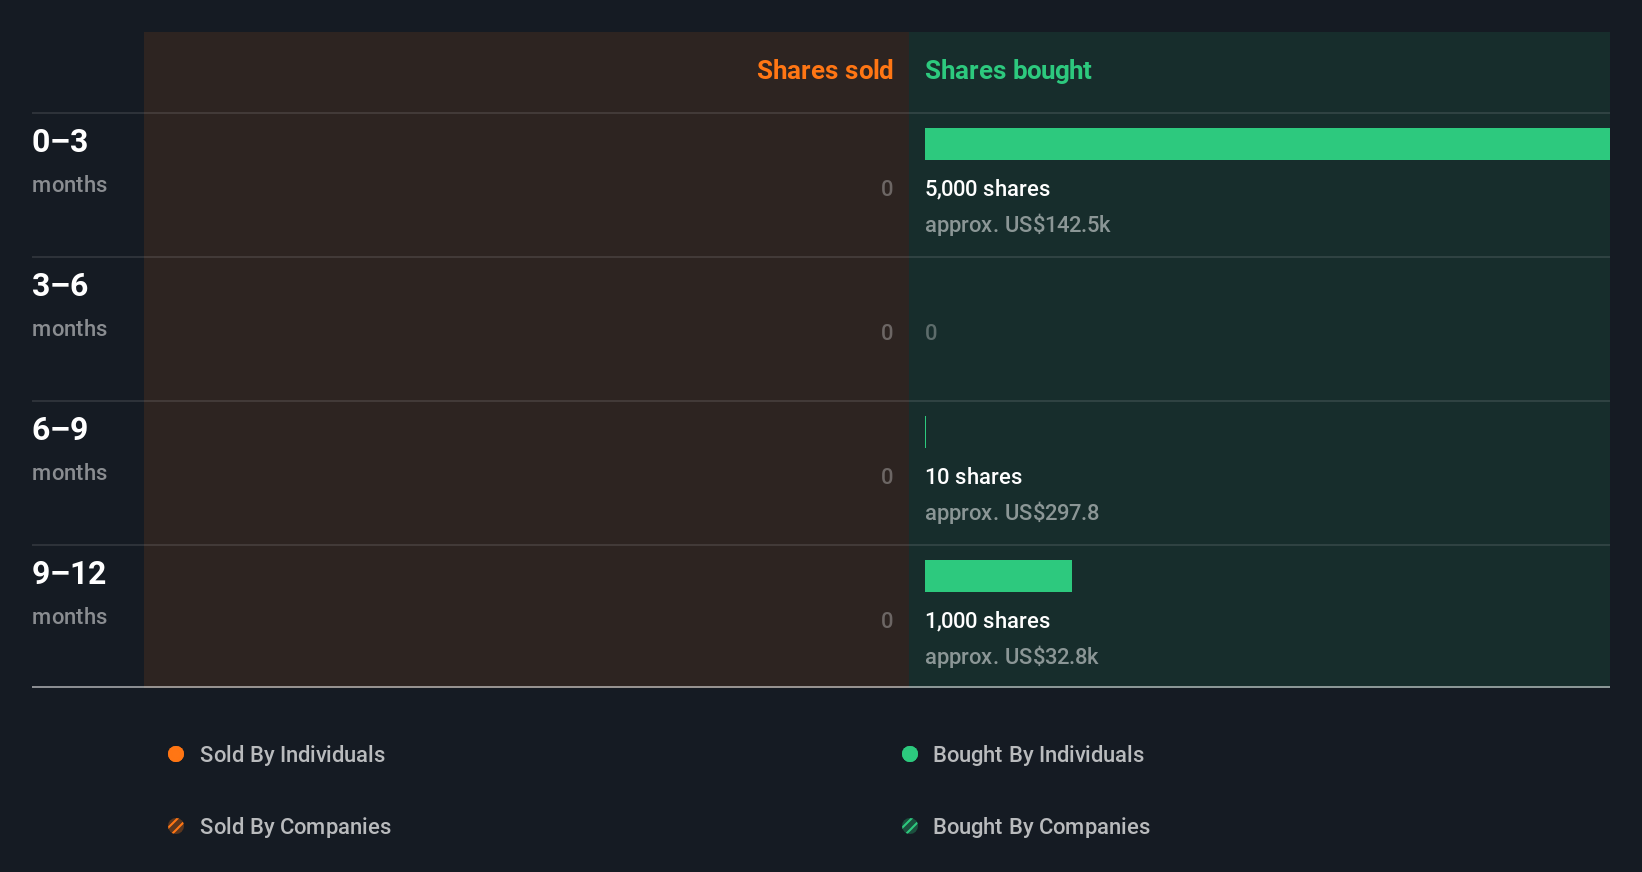Click the striped Bought By Companies legend icon

910,826
